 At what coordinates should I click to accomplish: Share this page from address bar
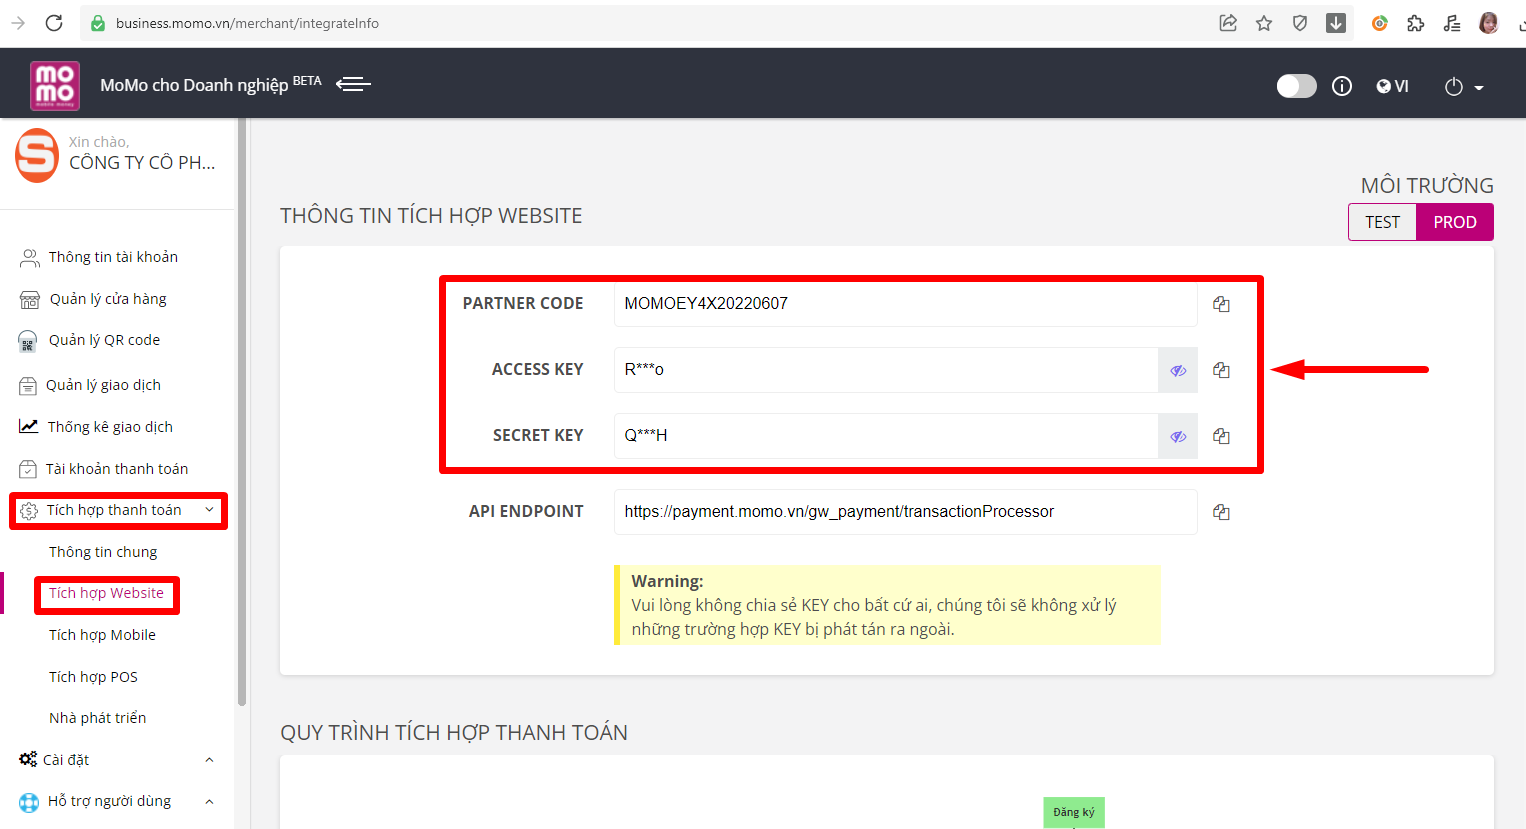[1228, 23]
